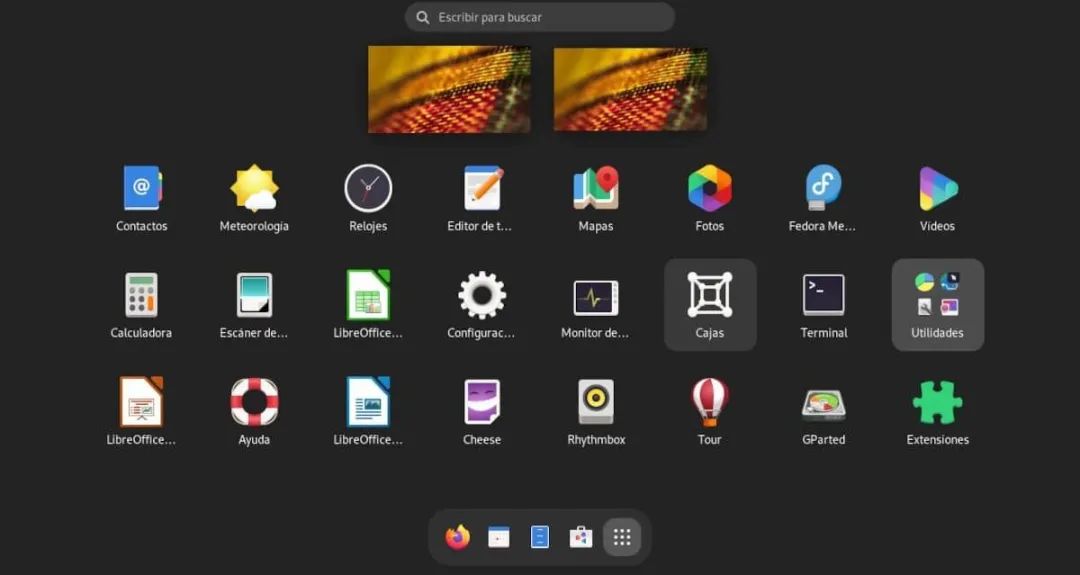Open the Cajas virtual machines app
1080x575 pixels.
710,304
